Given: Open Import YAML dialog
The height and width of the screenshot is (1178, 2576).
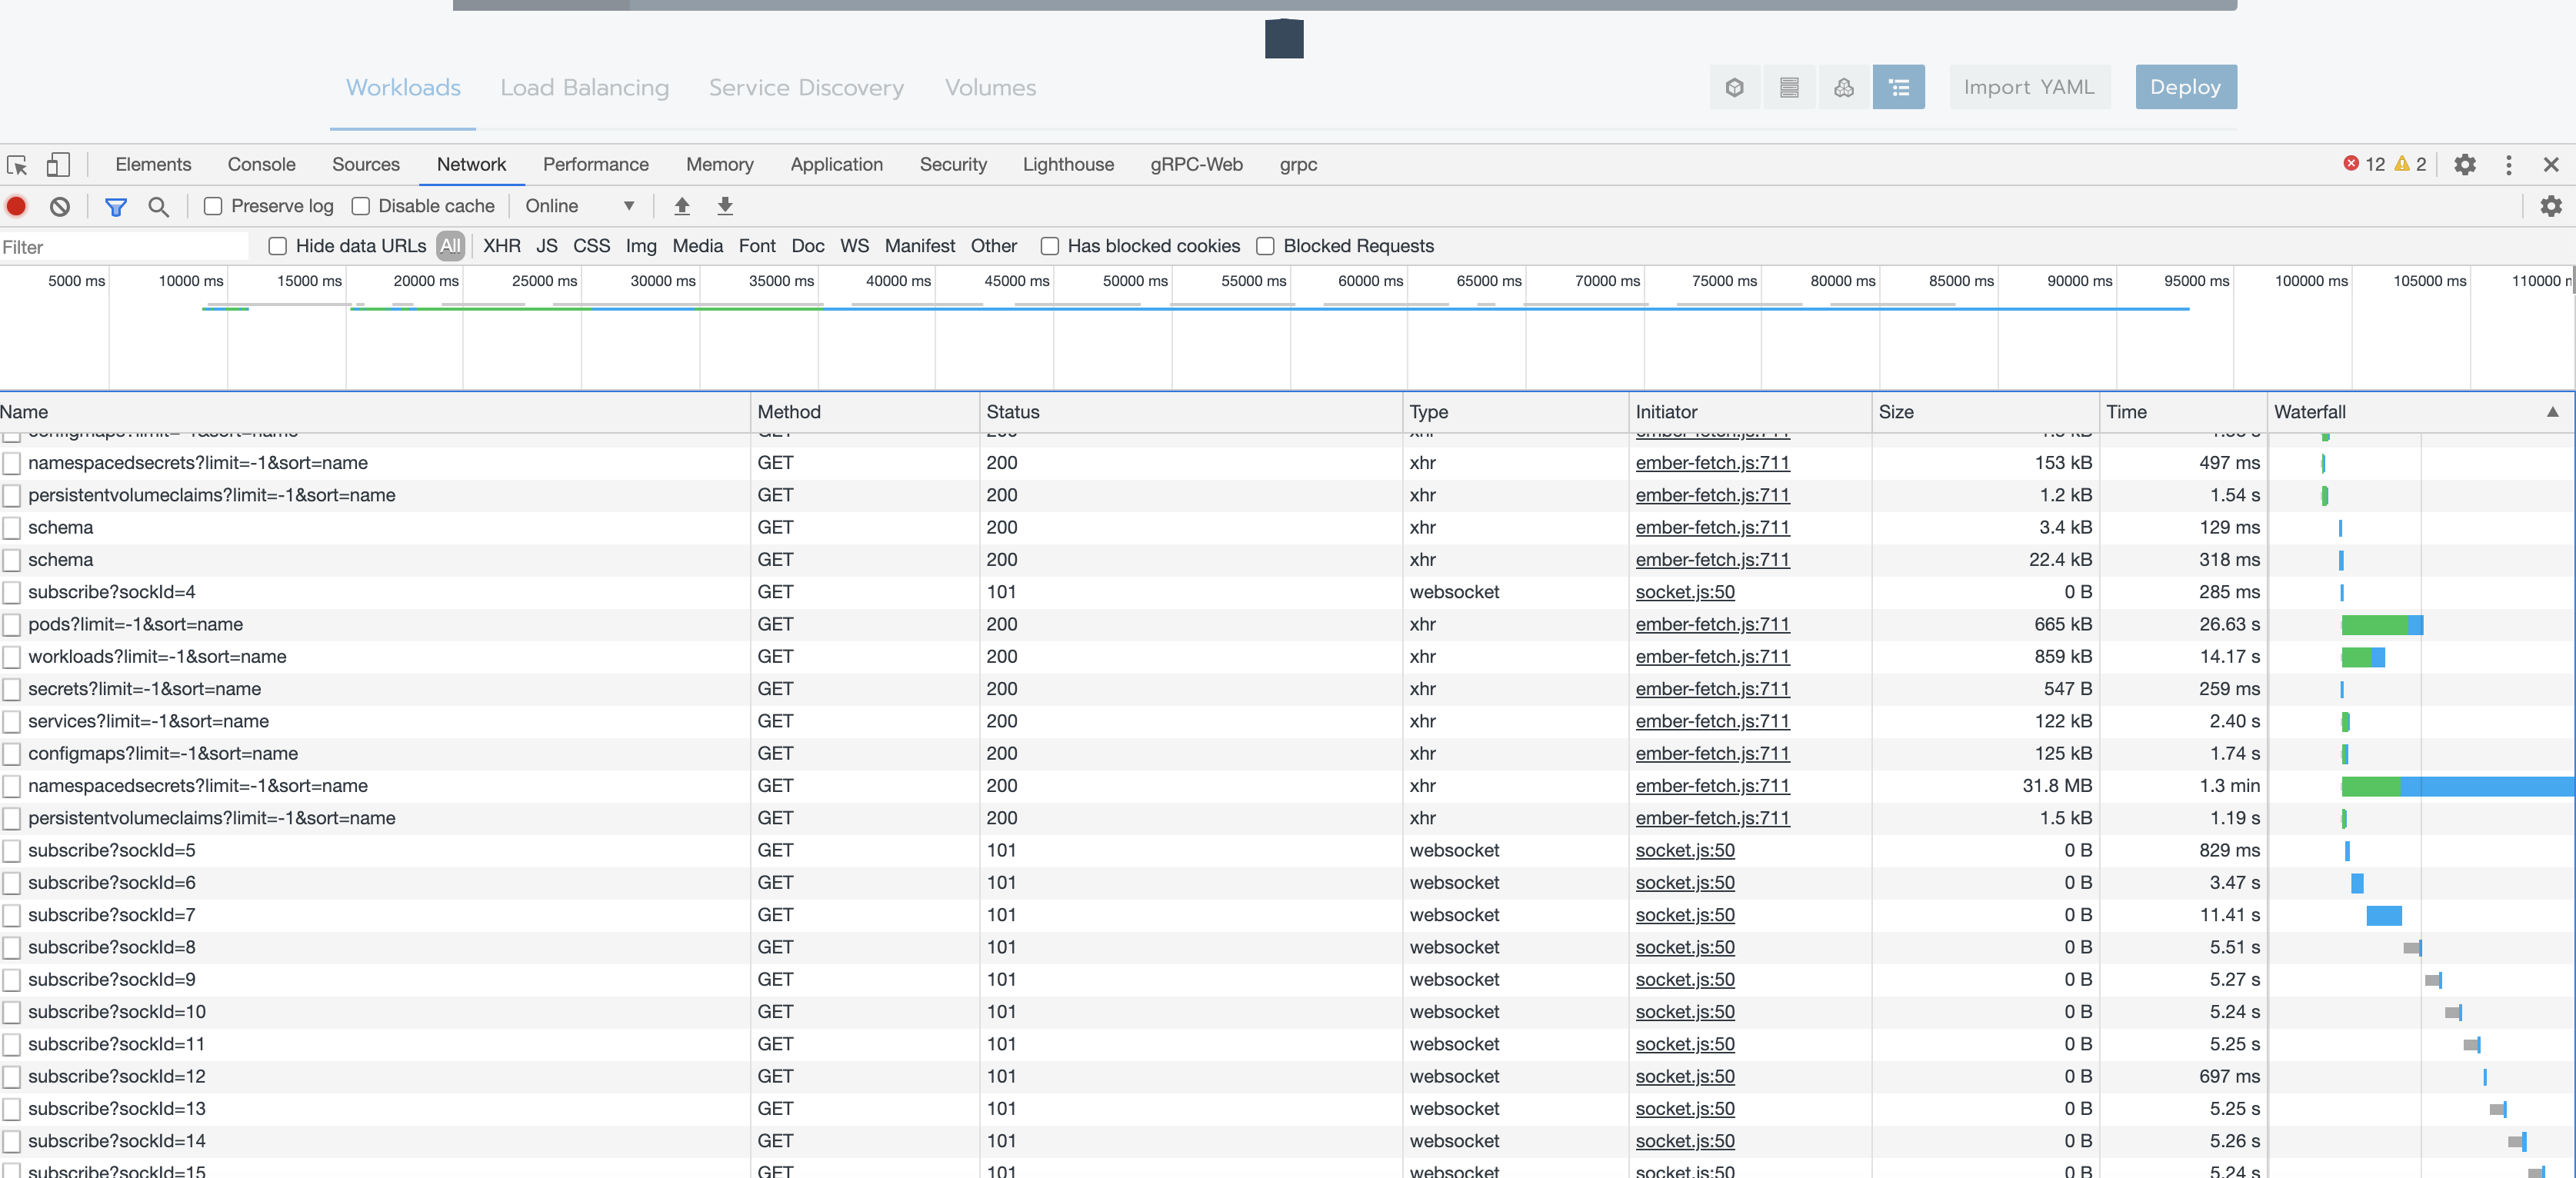Looking at the screenshot, I should pyautogui.click(x=2030, y=87).
